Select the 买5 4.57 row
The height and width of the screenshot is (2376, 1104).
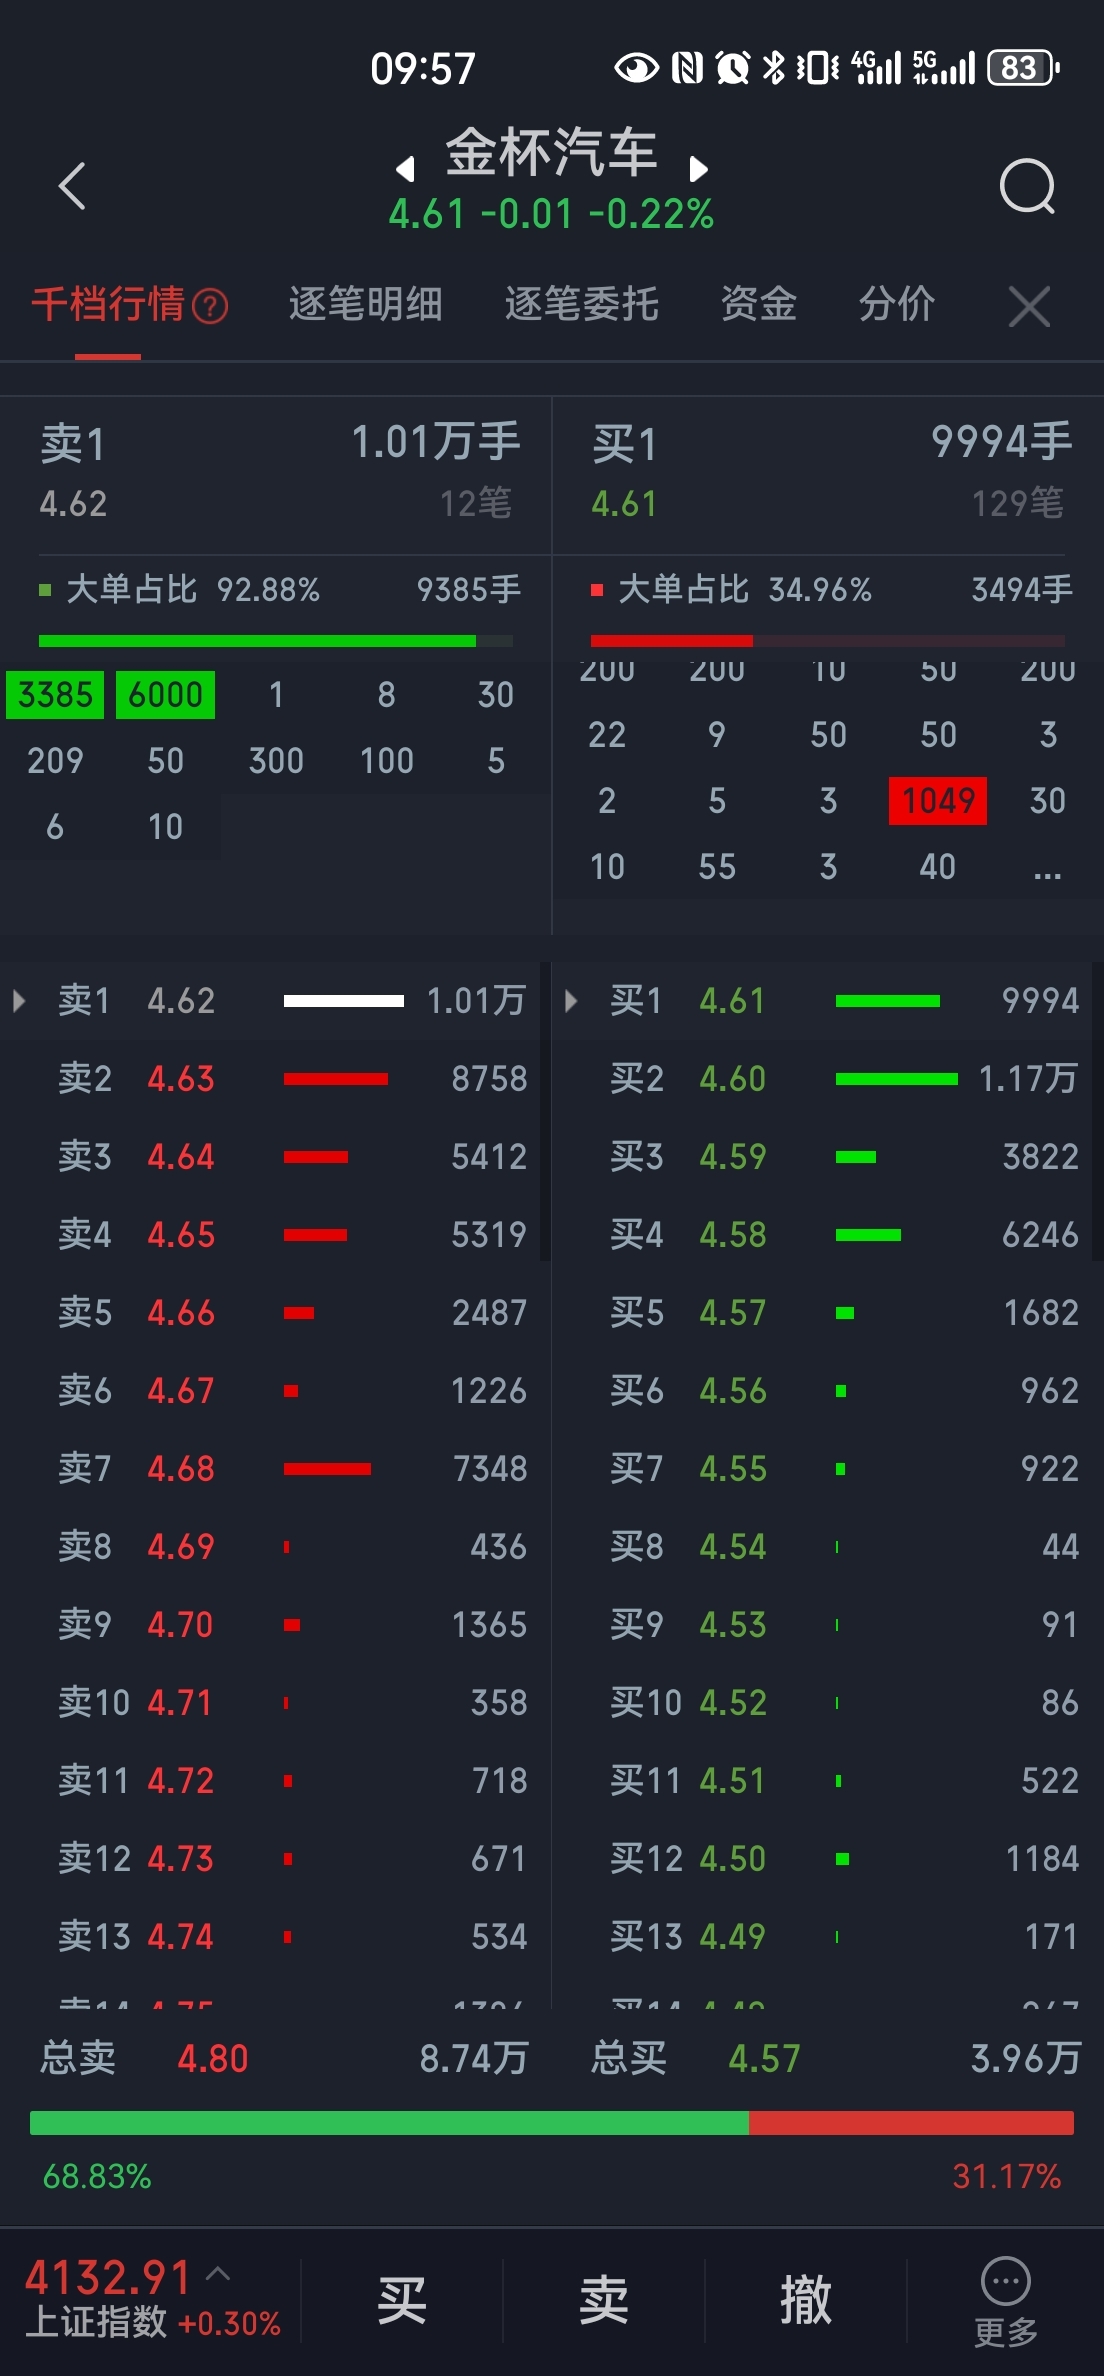[x=828, y=1313]
